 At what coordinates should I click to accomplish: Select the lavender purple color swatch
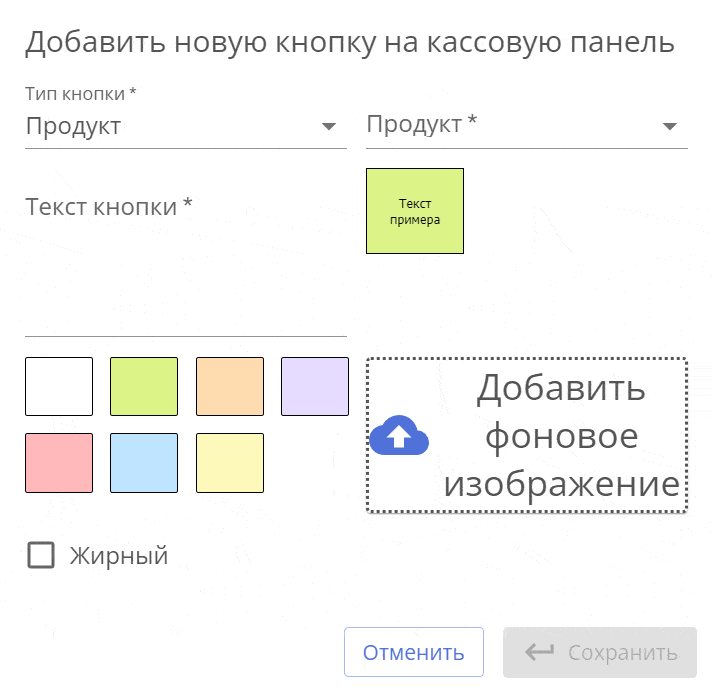(315, 386)
